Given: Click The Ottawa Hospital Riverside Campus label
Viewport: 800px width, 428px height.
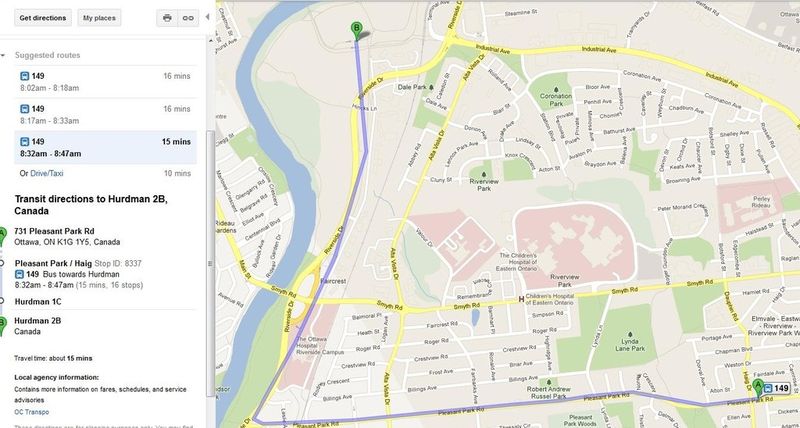Looking at the screenshot, I should (319, 346).
